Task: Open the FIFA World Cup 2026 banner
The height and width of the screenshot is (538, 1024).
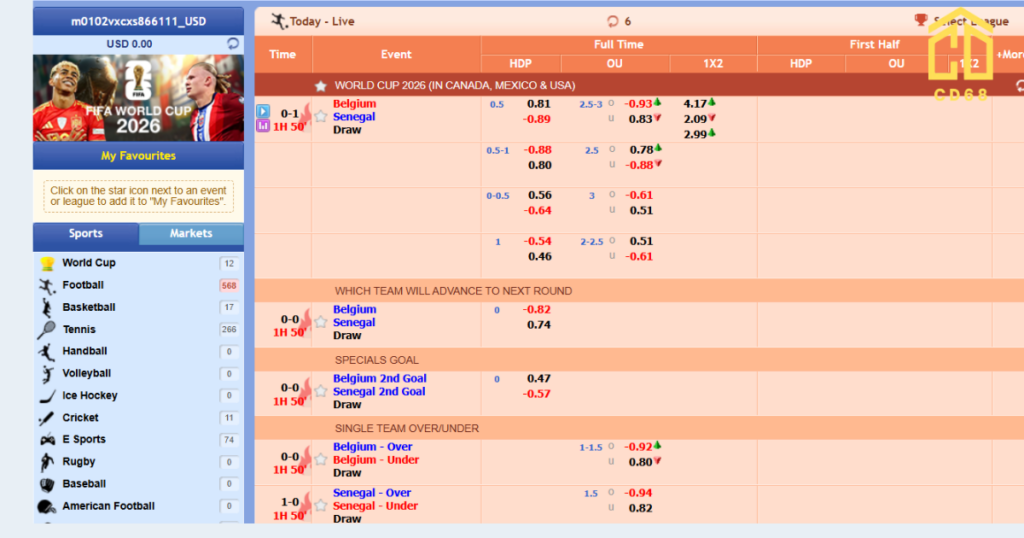Action: coord(138,98)
